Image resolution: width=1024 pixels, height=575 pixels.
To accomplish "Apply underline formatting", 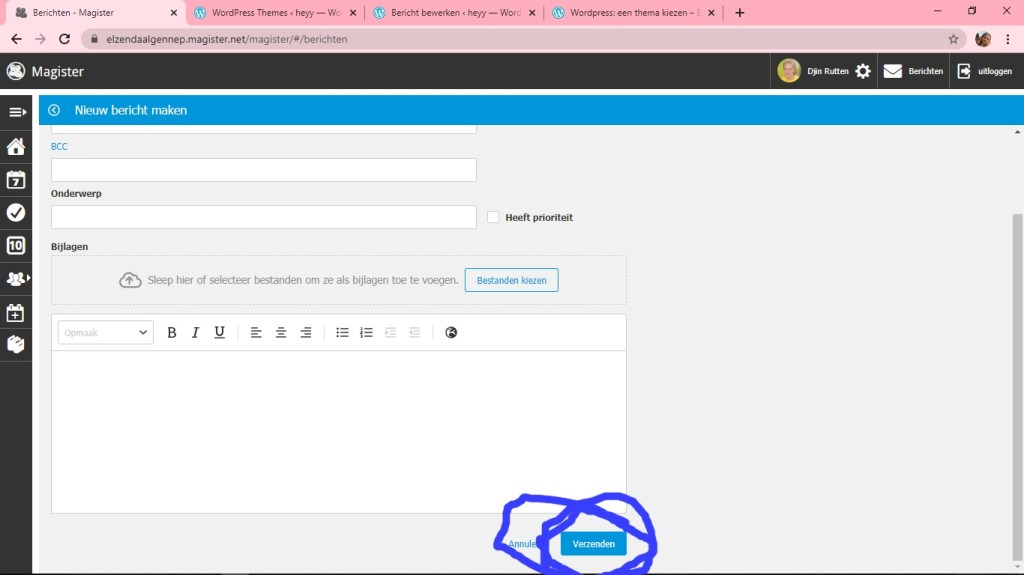I will coord(220,333).
